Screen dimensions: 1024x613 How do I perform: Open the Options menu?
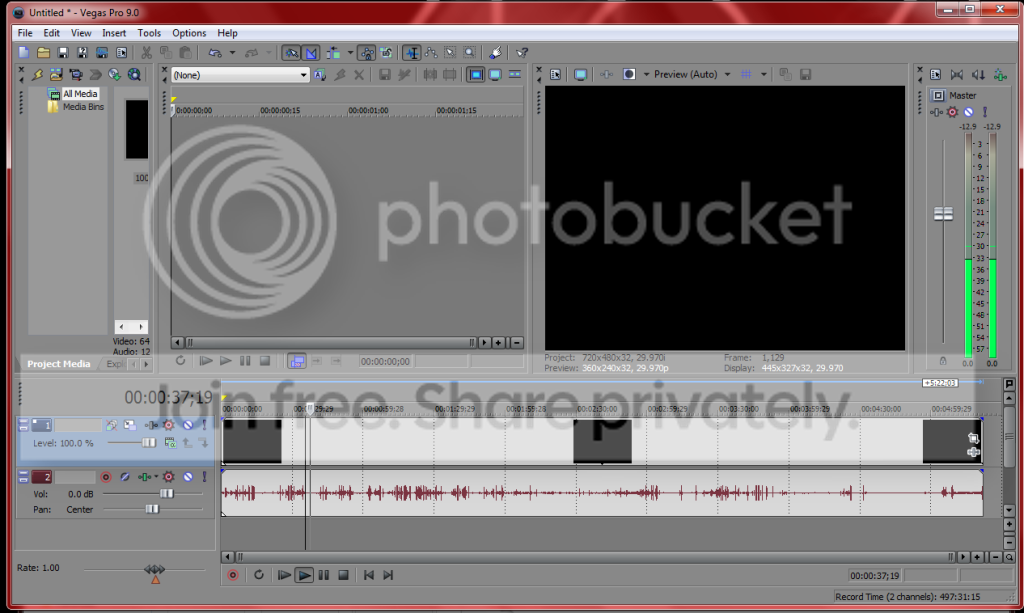point(189,33)
